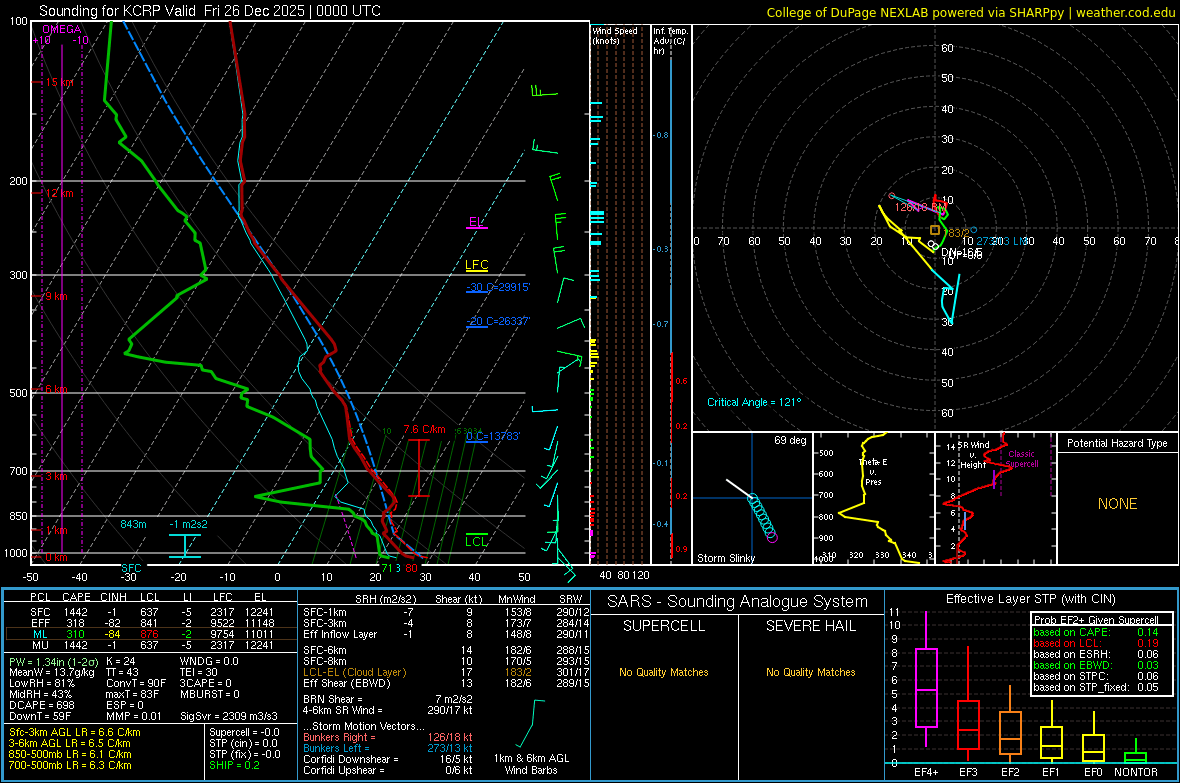This screenshot has width=1180, height=783.
Task: Select the green 'LCL' marker on skew-T
Action: pyautogui.click(x=476, y=541)
